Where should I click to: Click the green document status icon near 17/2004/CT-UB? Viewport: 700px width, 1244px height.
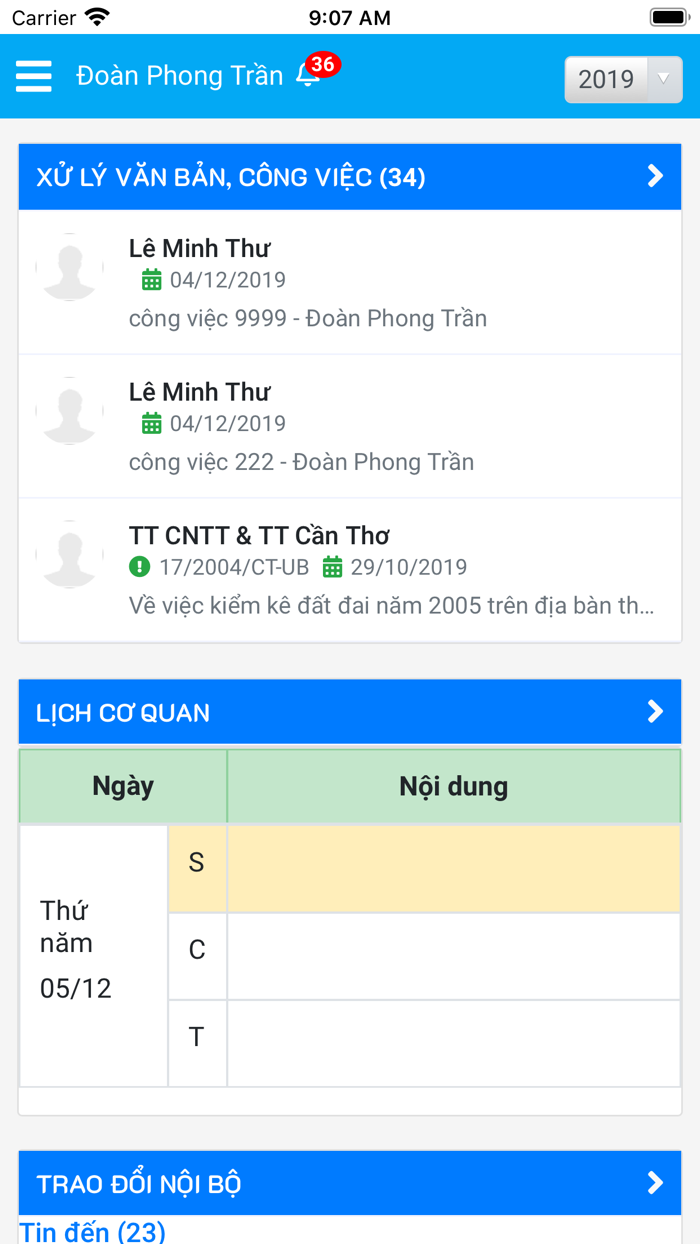coord(139,567)
